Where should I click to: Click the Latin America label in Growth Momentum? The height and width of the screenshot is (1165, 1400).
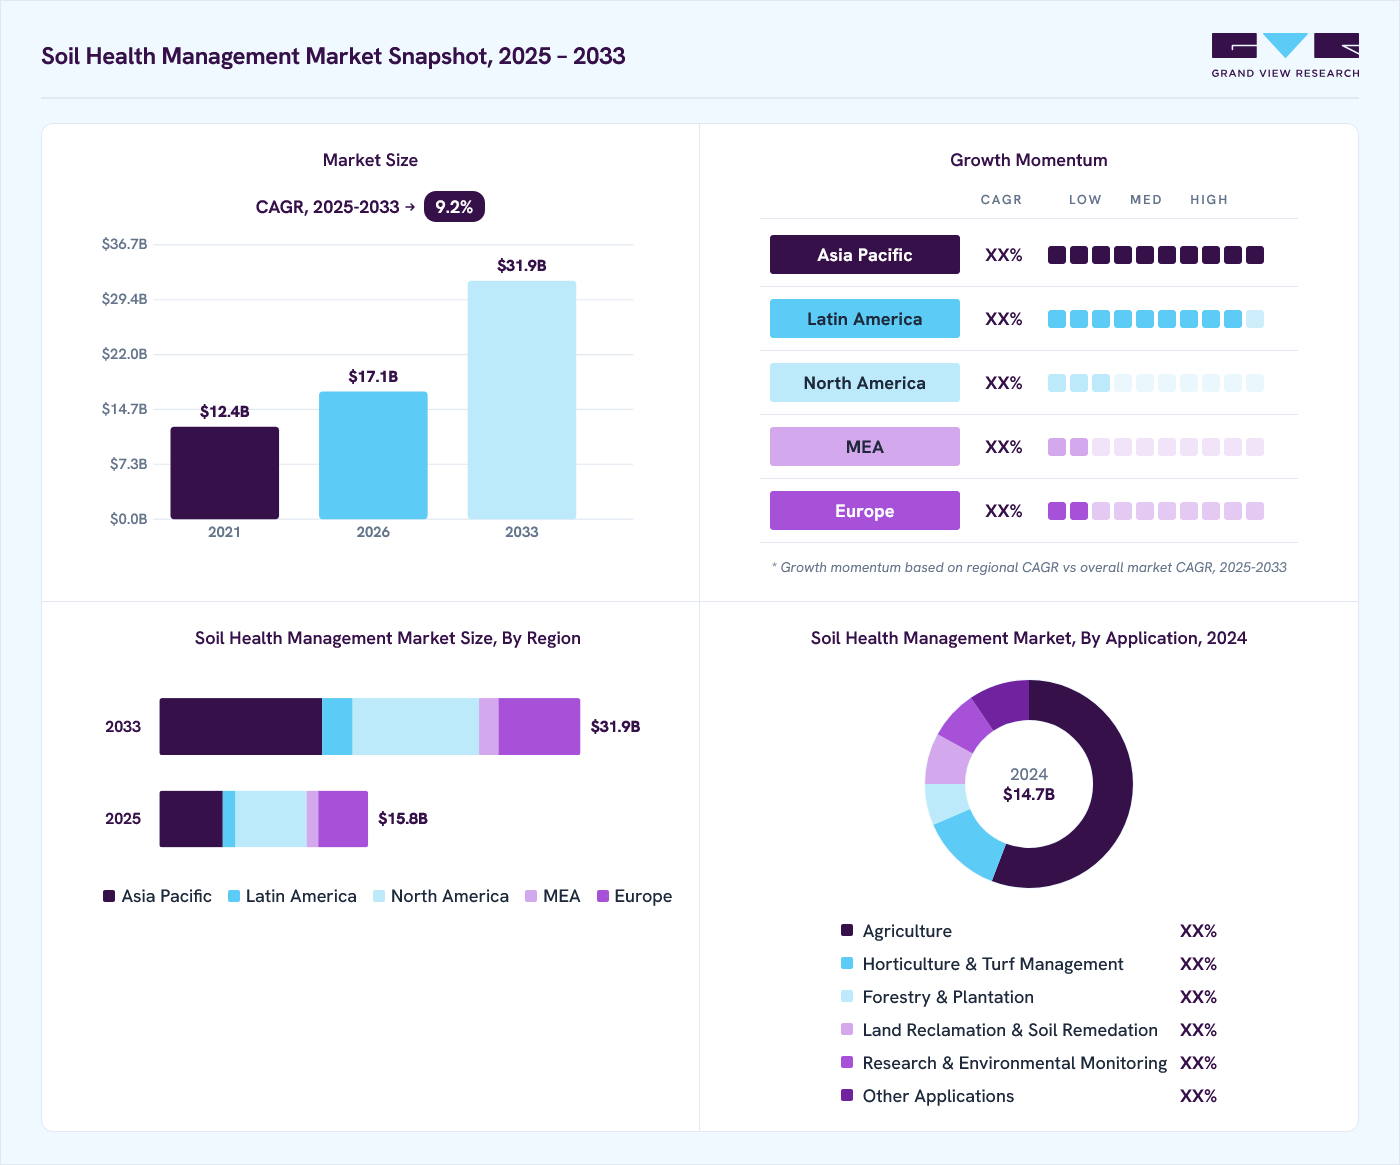tap(865, 319)
